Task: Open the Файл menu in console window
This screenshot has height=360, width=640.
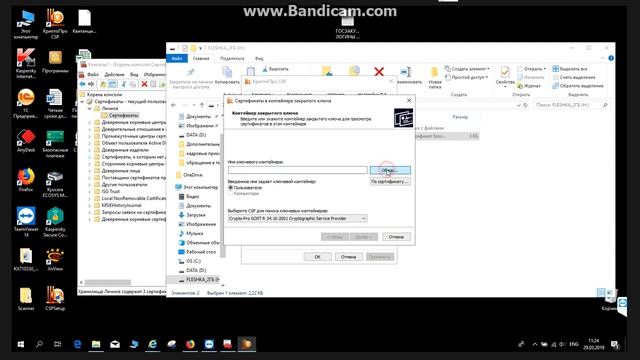Action: [x=93, y=75]
